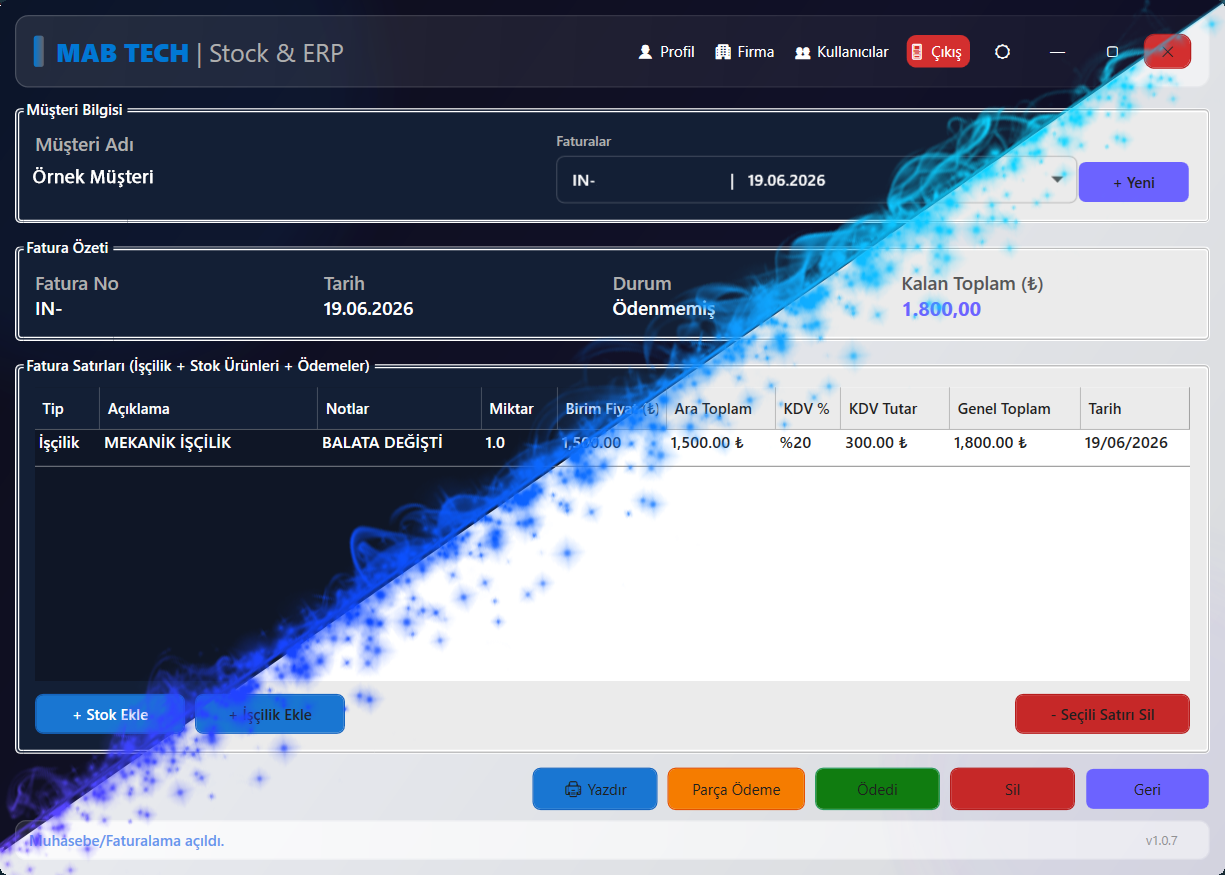This screenshot has width=1225, height=875.
Task: Select the IN- 19.06.2026 invoice combo box
Action: (x=816, y=180)
